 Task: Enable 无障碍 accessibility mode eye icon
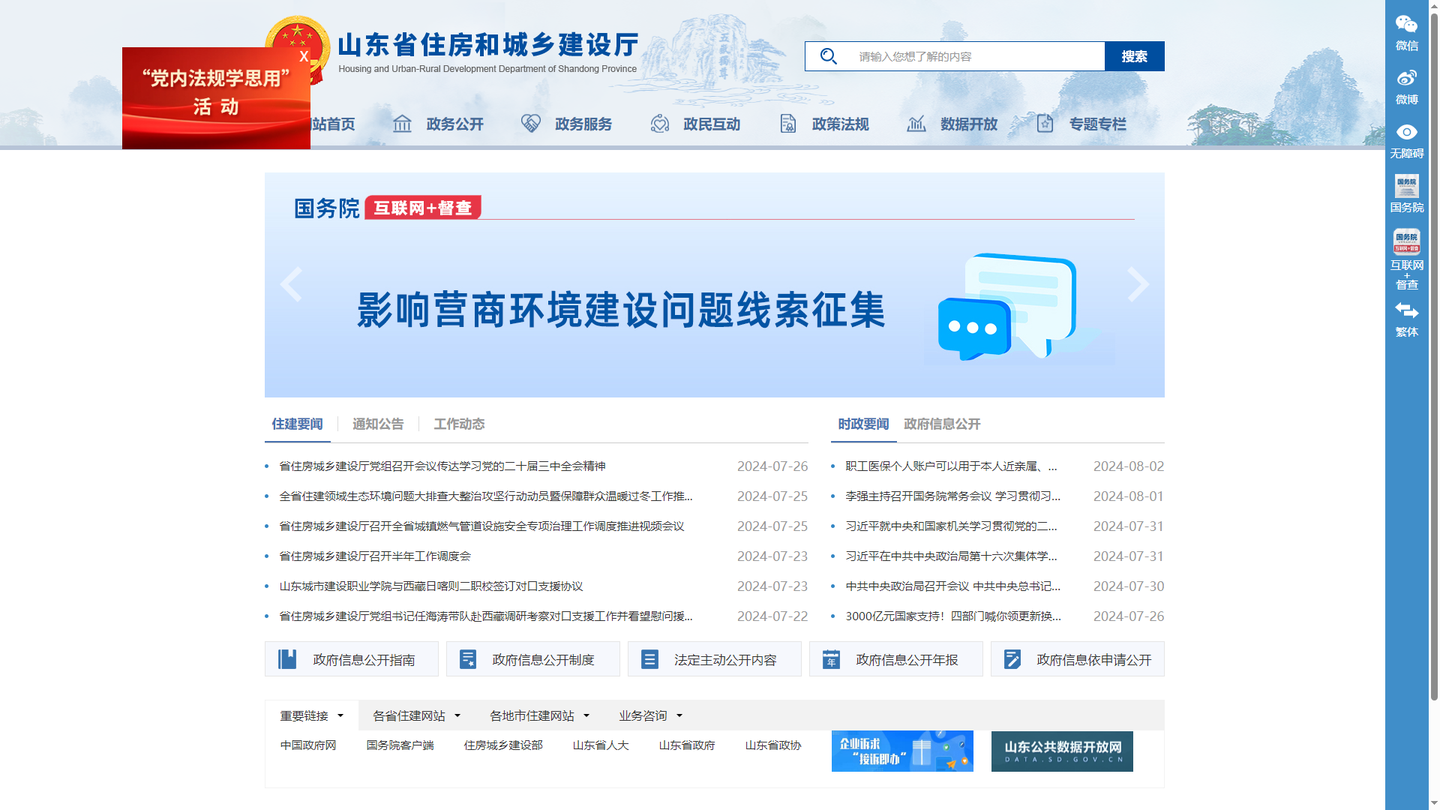click(x=1406, y=132)
